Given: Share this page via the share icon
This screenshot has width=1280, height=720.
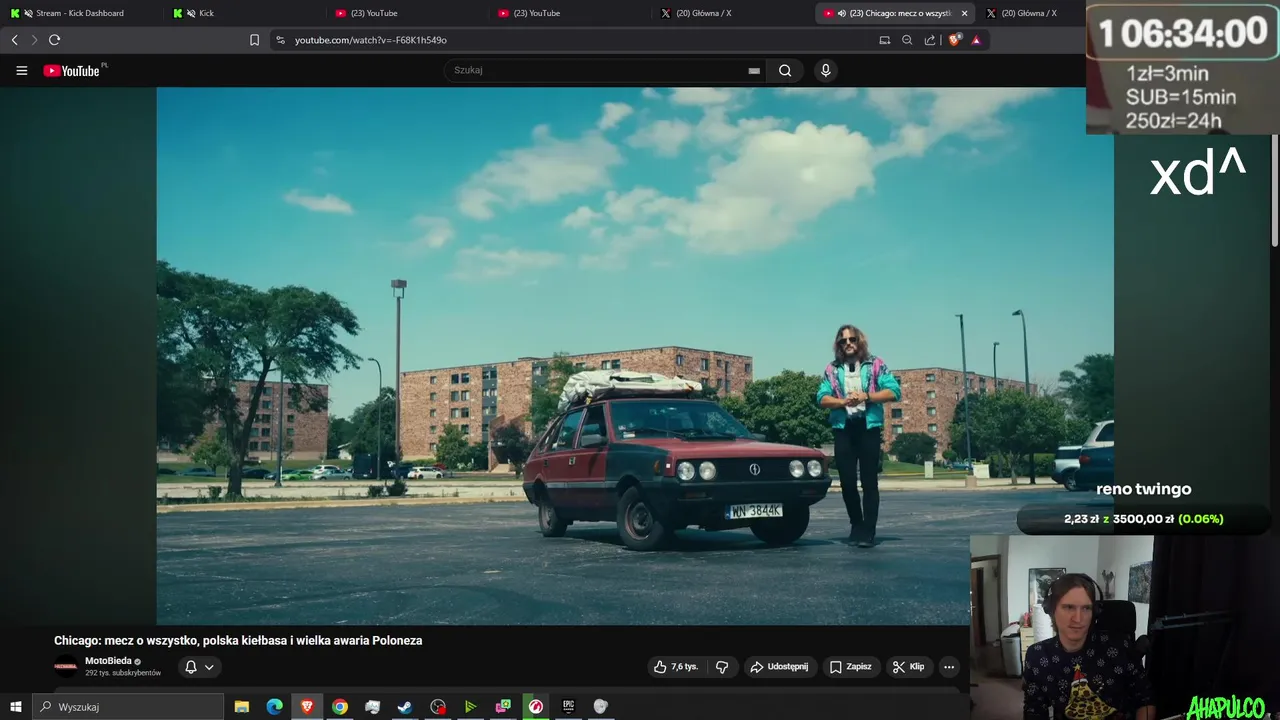Looking at the screenshot, I should (x=930, y=40).
